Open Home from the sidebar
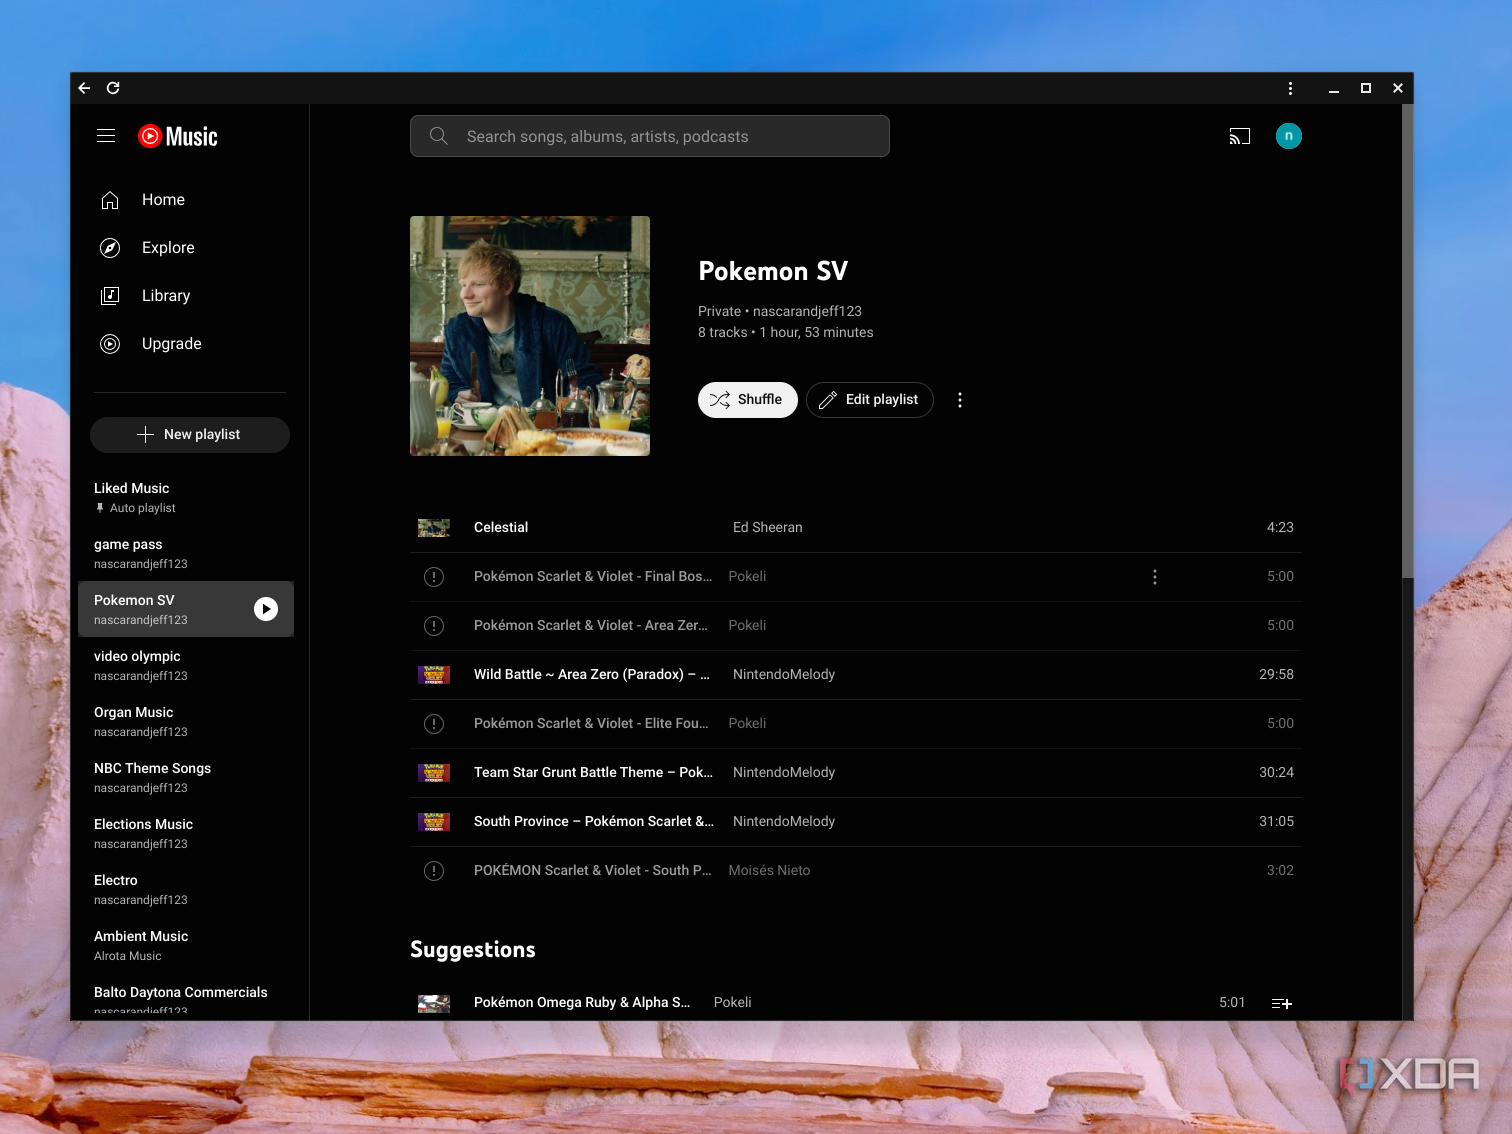The width and height of the screenshot is (1512, 1134). coord(190,200)
